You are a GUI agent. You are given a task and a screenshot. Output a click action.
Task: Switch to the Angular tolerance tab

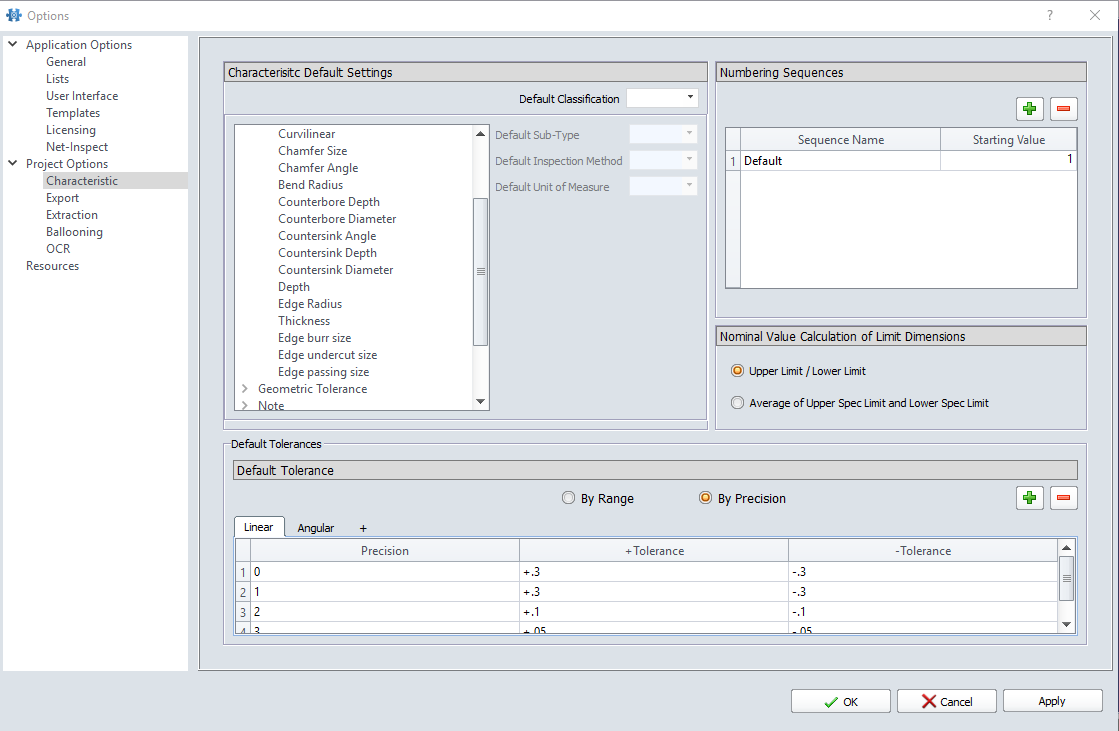coord(316,527)
